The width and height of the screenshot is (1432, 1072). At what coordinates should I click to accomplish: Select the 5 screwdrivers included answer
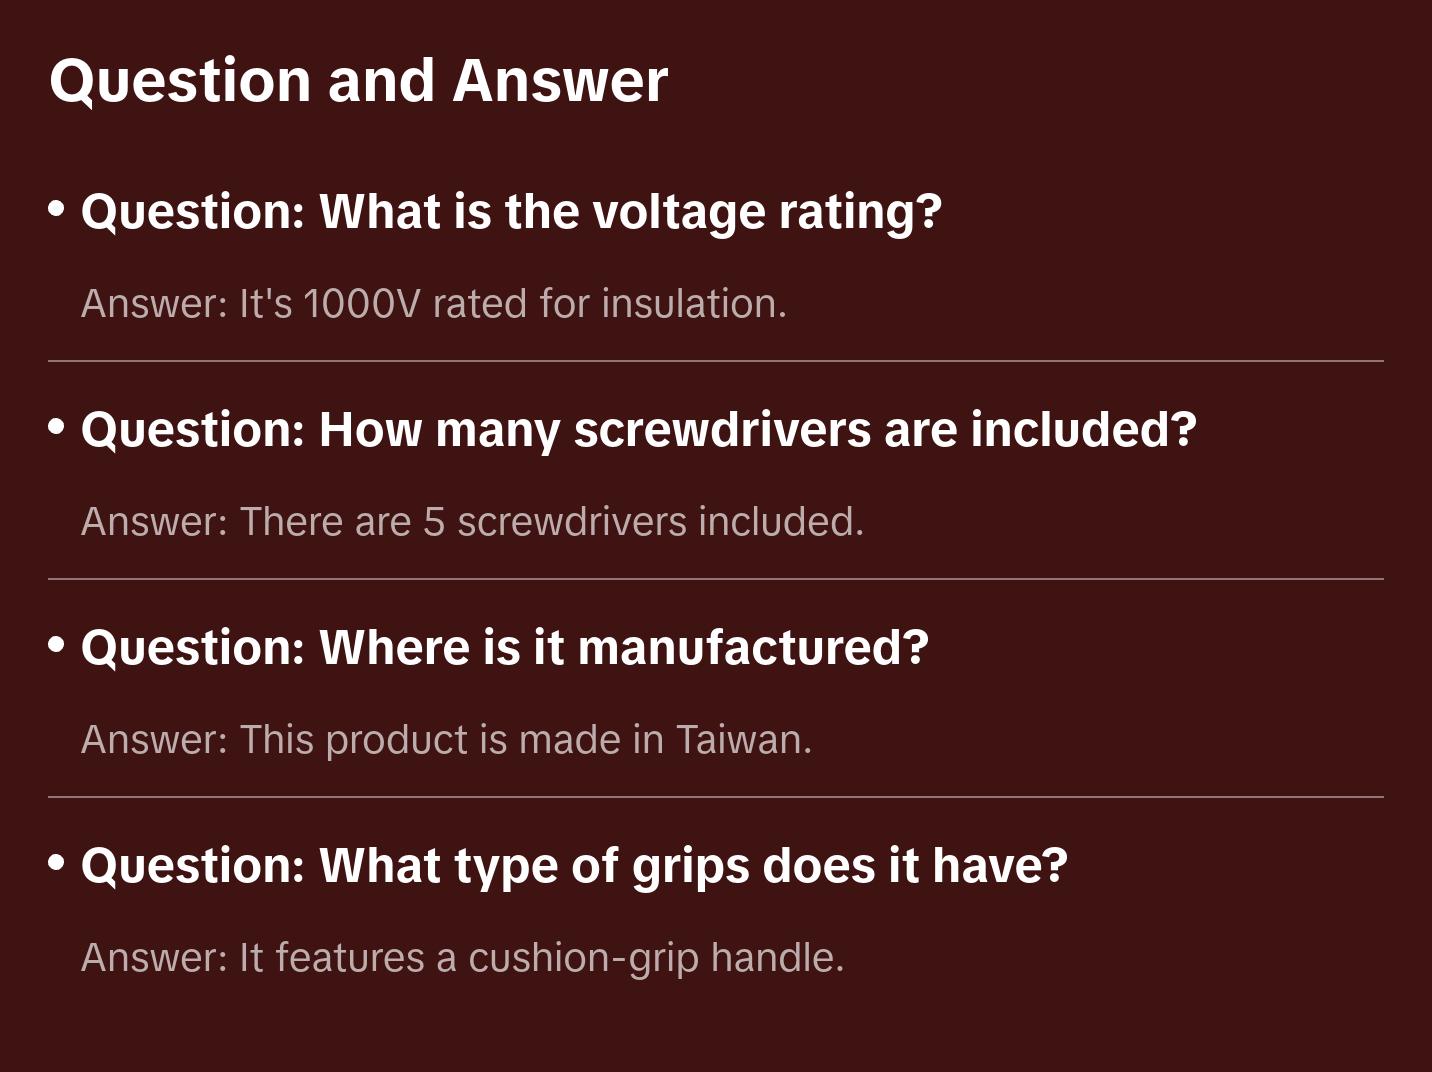pos(472,522)
